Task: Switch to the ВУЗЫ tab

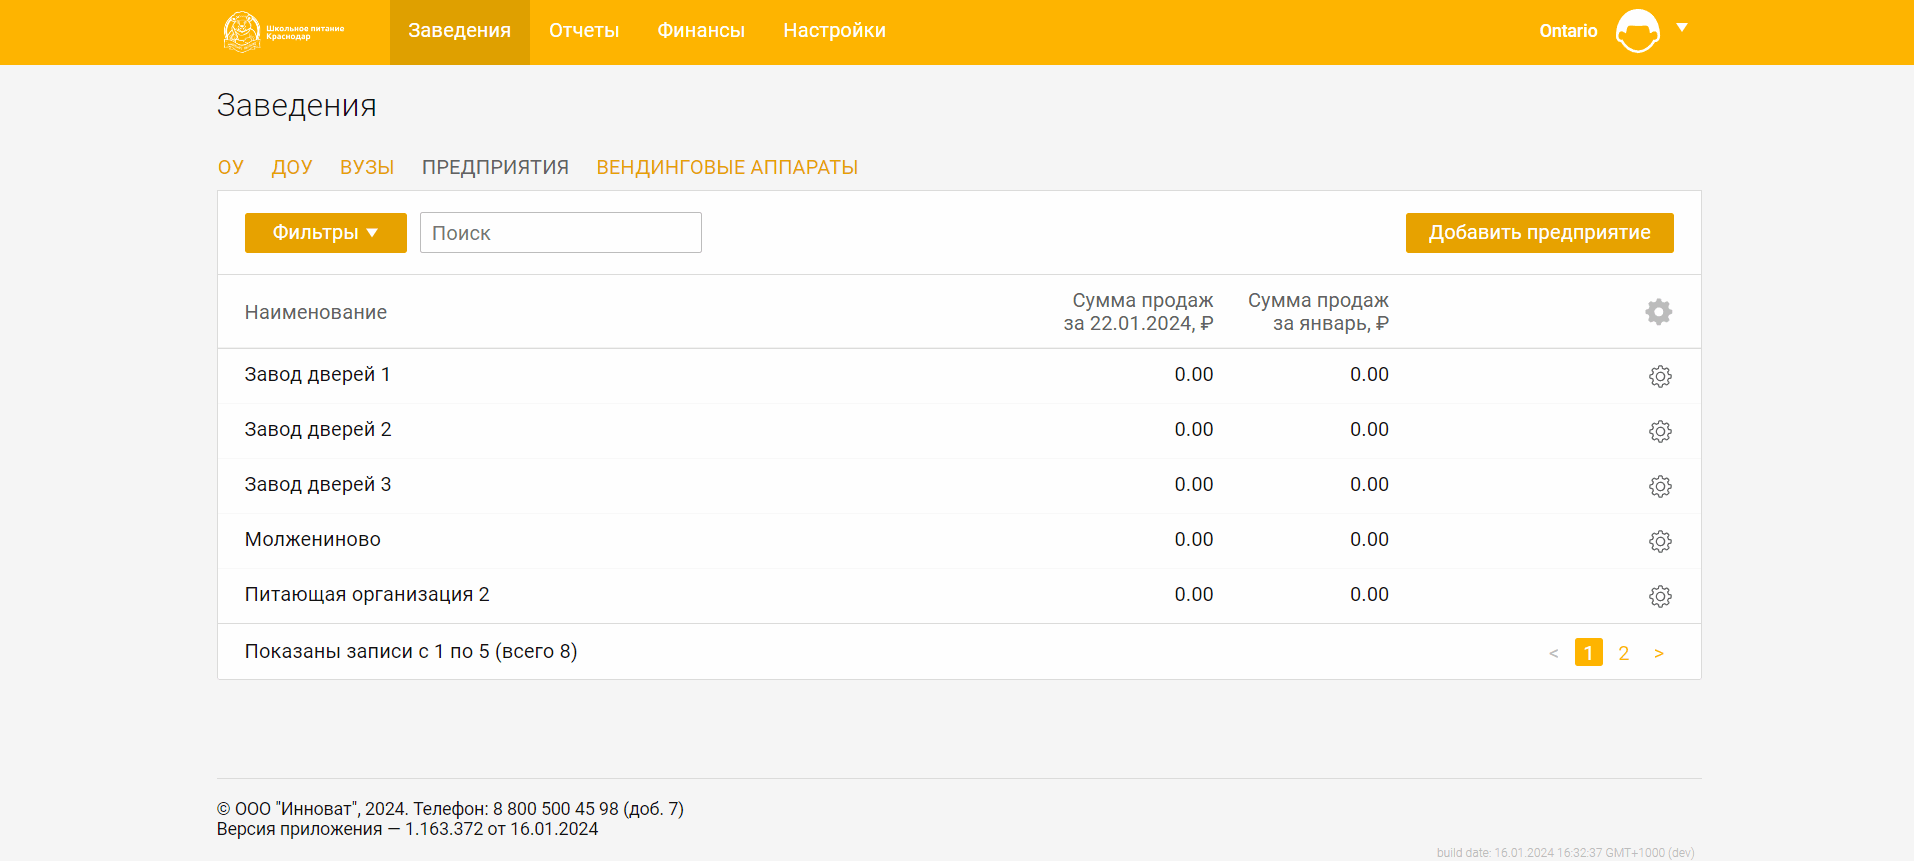Action: point(366,167)
